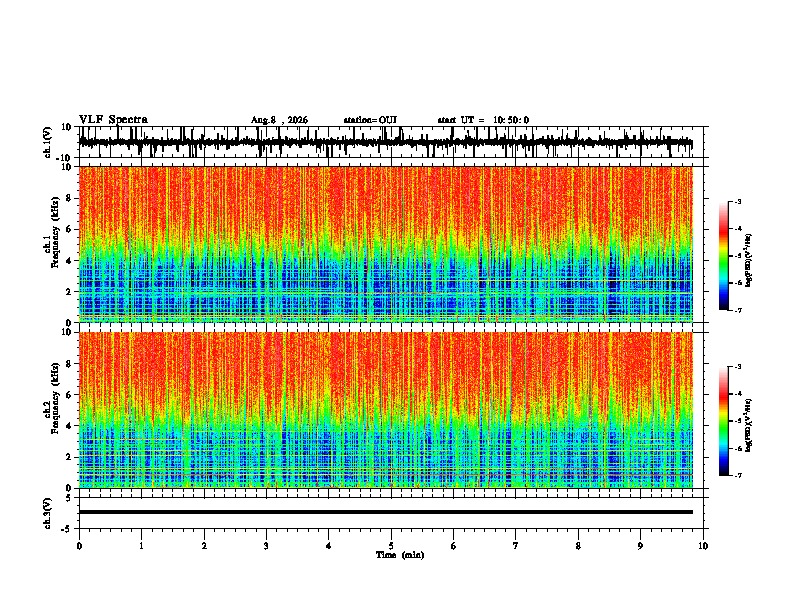Image resolution: width=792 pixels, height=612 pixels.
Task: Click the -3 label on ch.2 color bar
Action: coord(737,367)
